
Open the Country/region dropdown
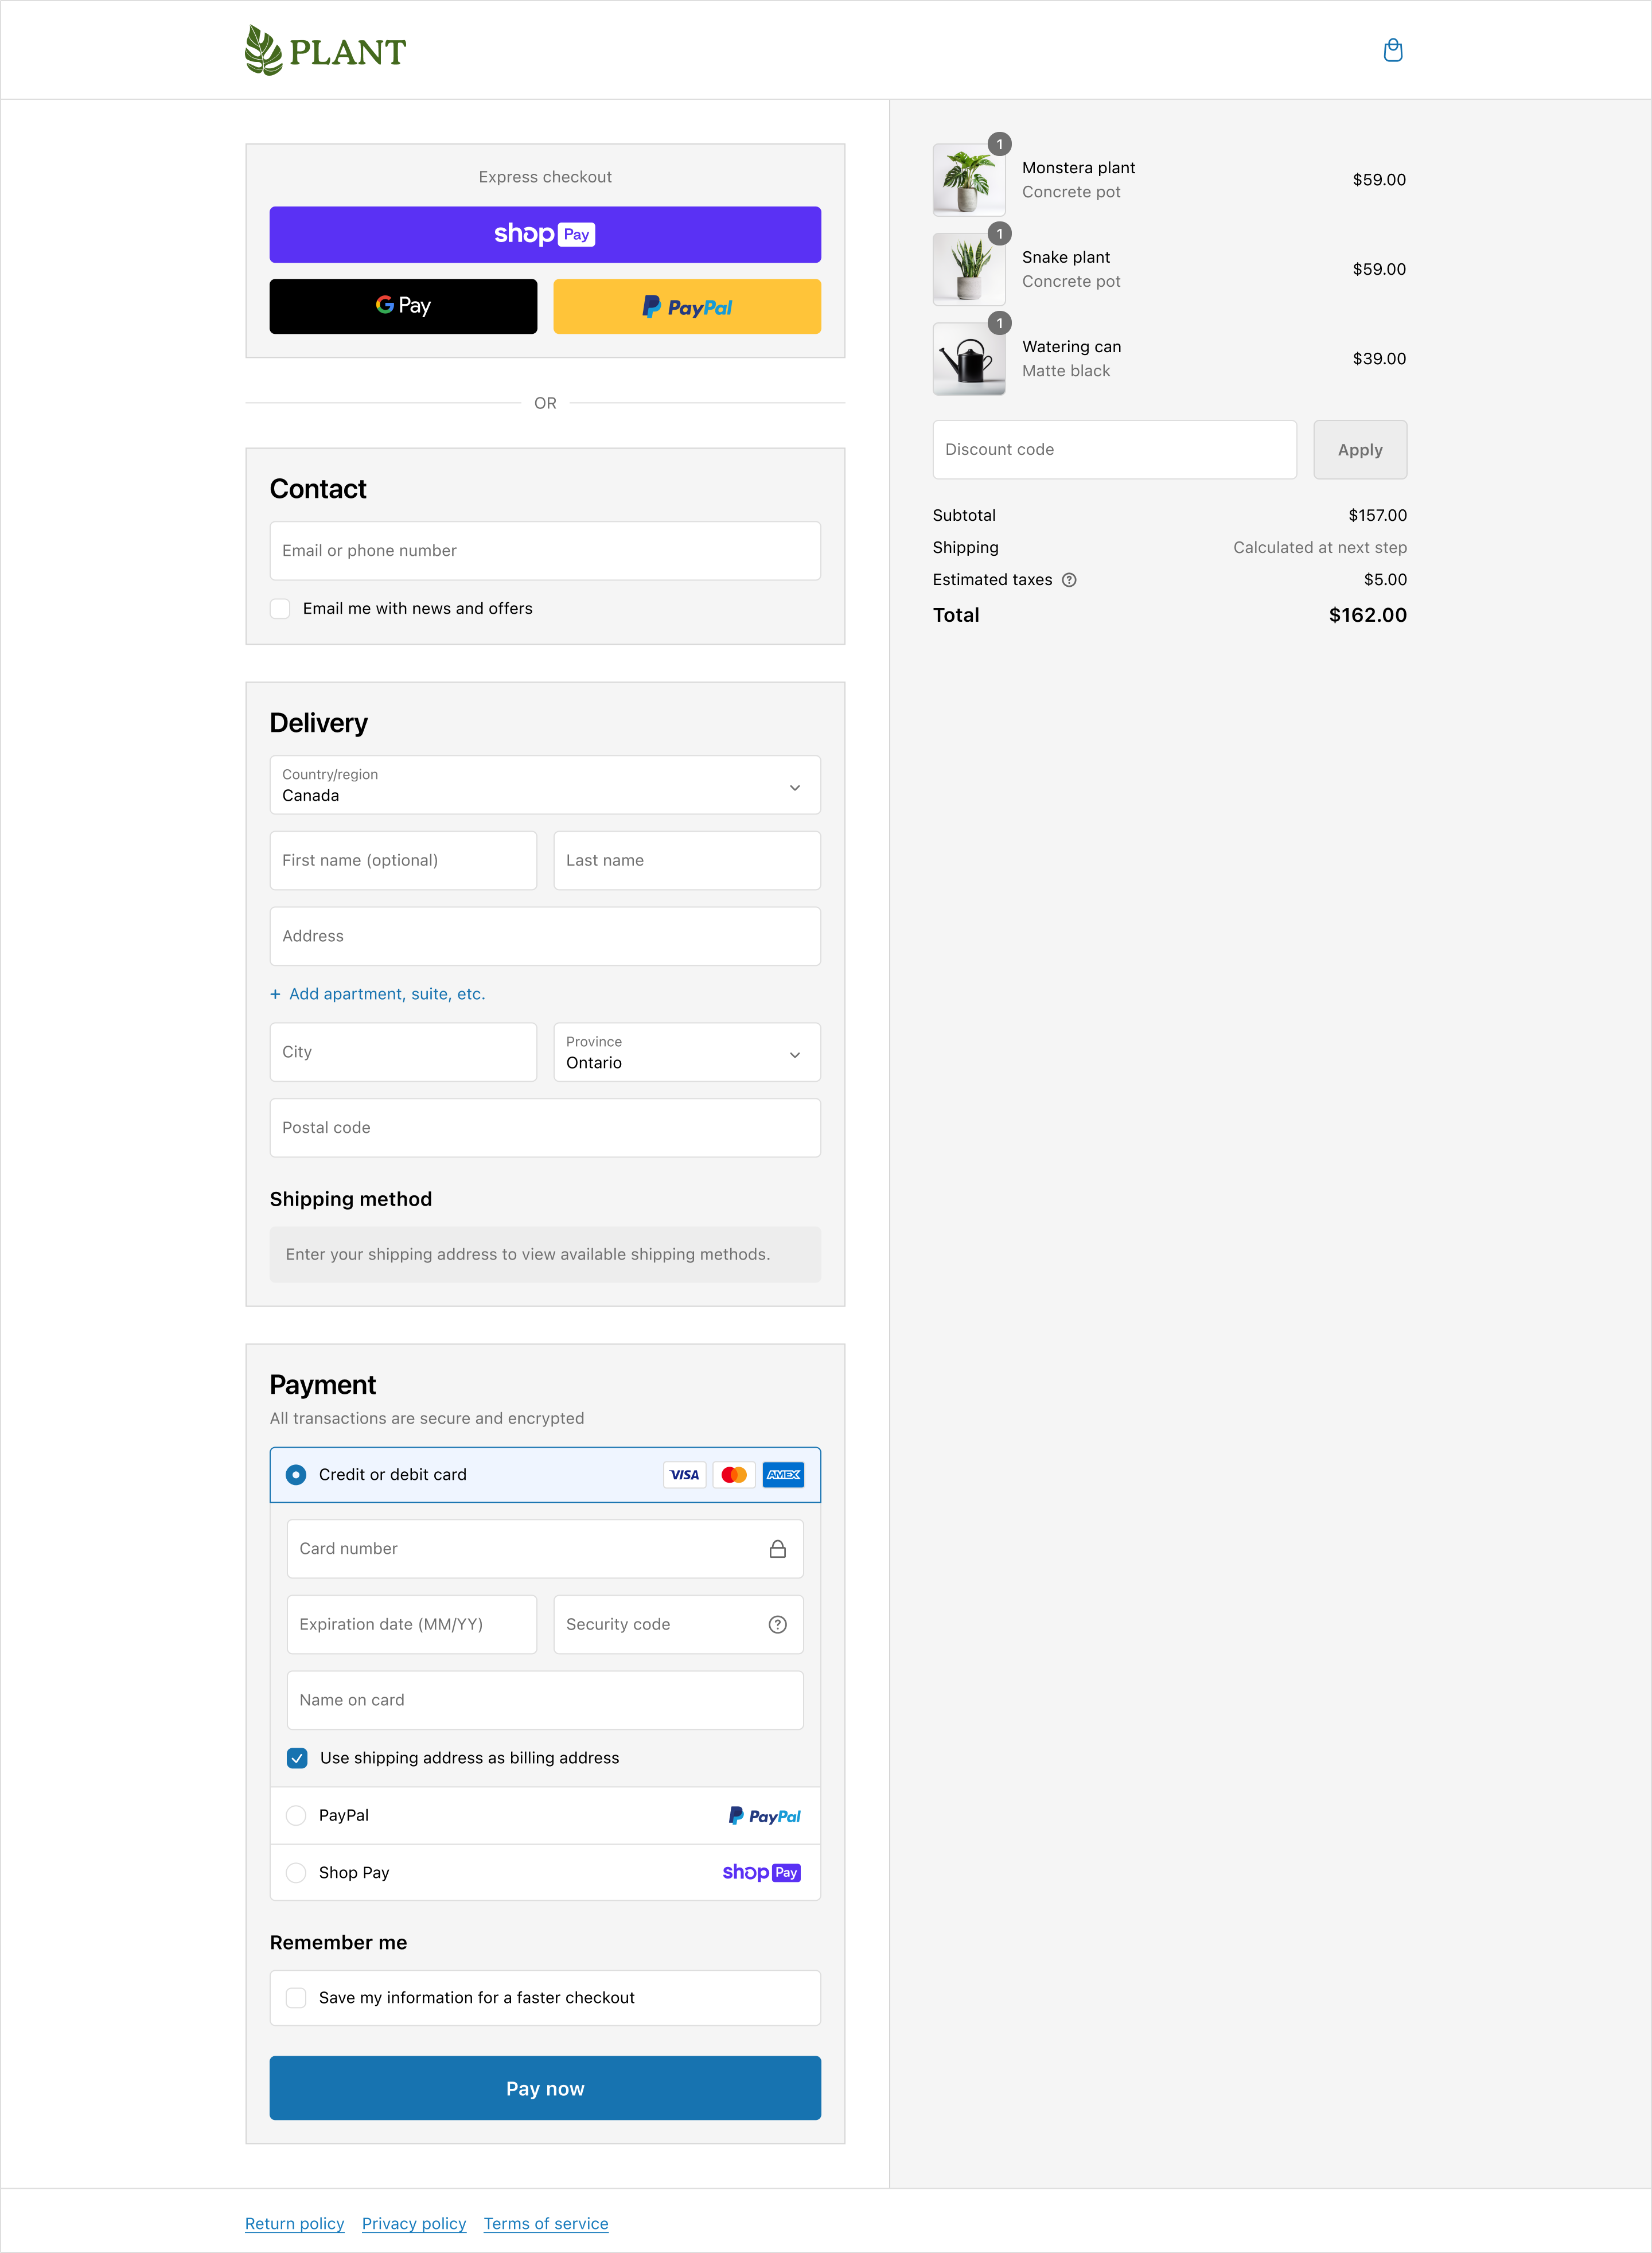pos(545,785)
